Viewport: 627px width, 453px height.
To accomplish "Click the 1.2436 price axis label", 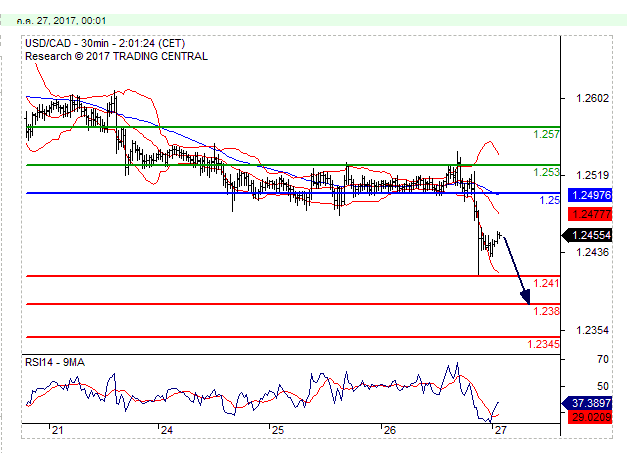I will 592,252.
